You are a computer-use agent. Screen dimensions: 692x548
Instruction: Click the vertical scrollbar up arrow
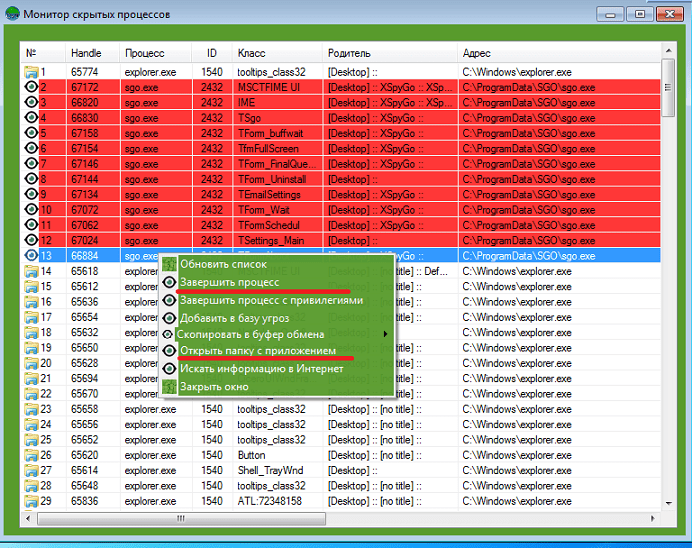tap(668, 50)
